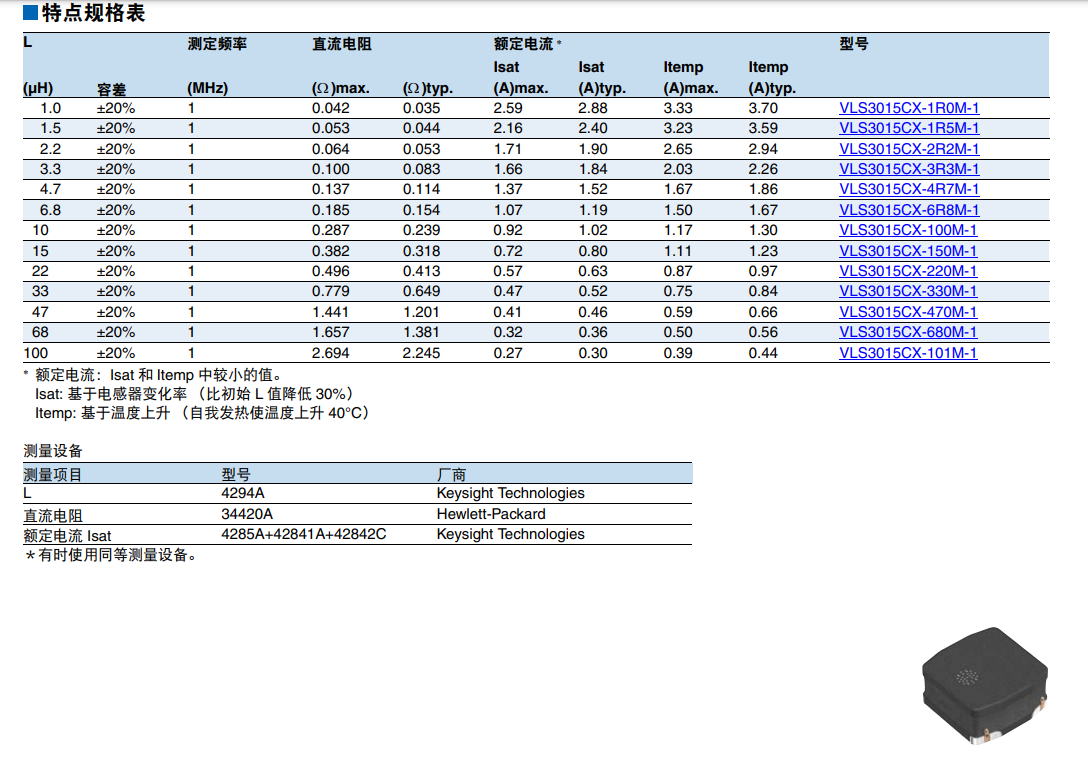Open the VLS3015CX-1R0M-1 part link
Screen dimensions: 1088x760
pyautogui.click(x=909, y=108)
